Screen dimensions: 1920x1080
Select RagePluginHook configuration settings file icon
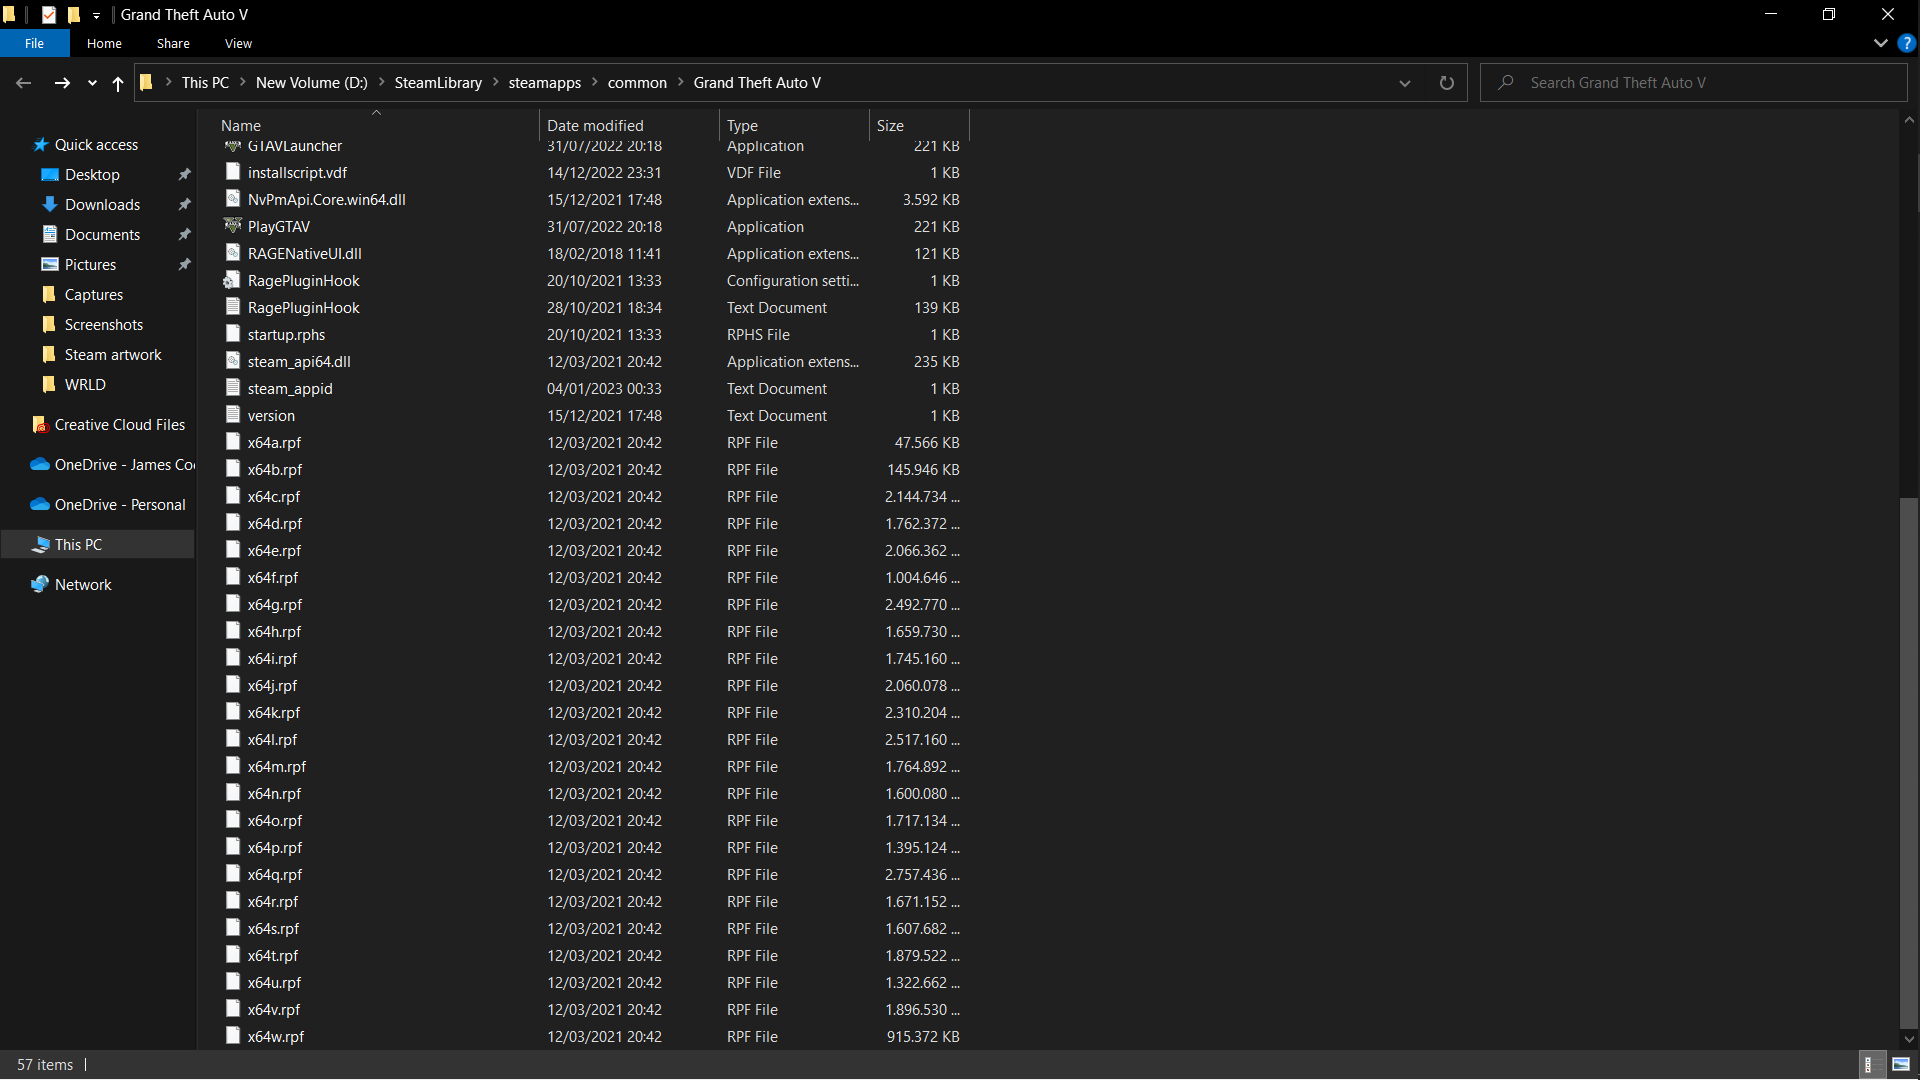[x=233, y=280]
